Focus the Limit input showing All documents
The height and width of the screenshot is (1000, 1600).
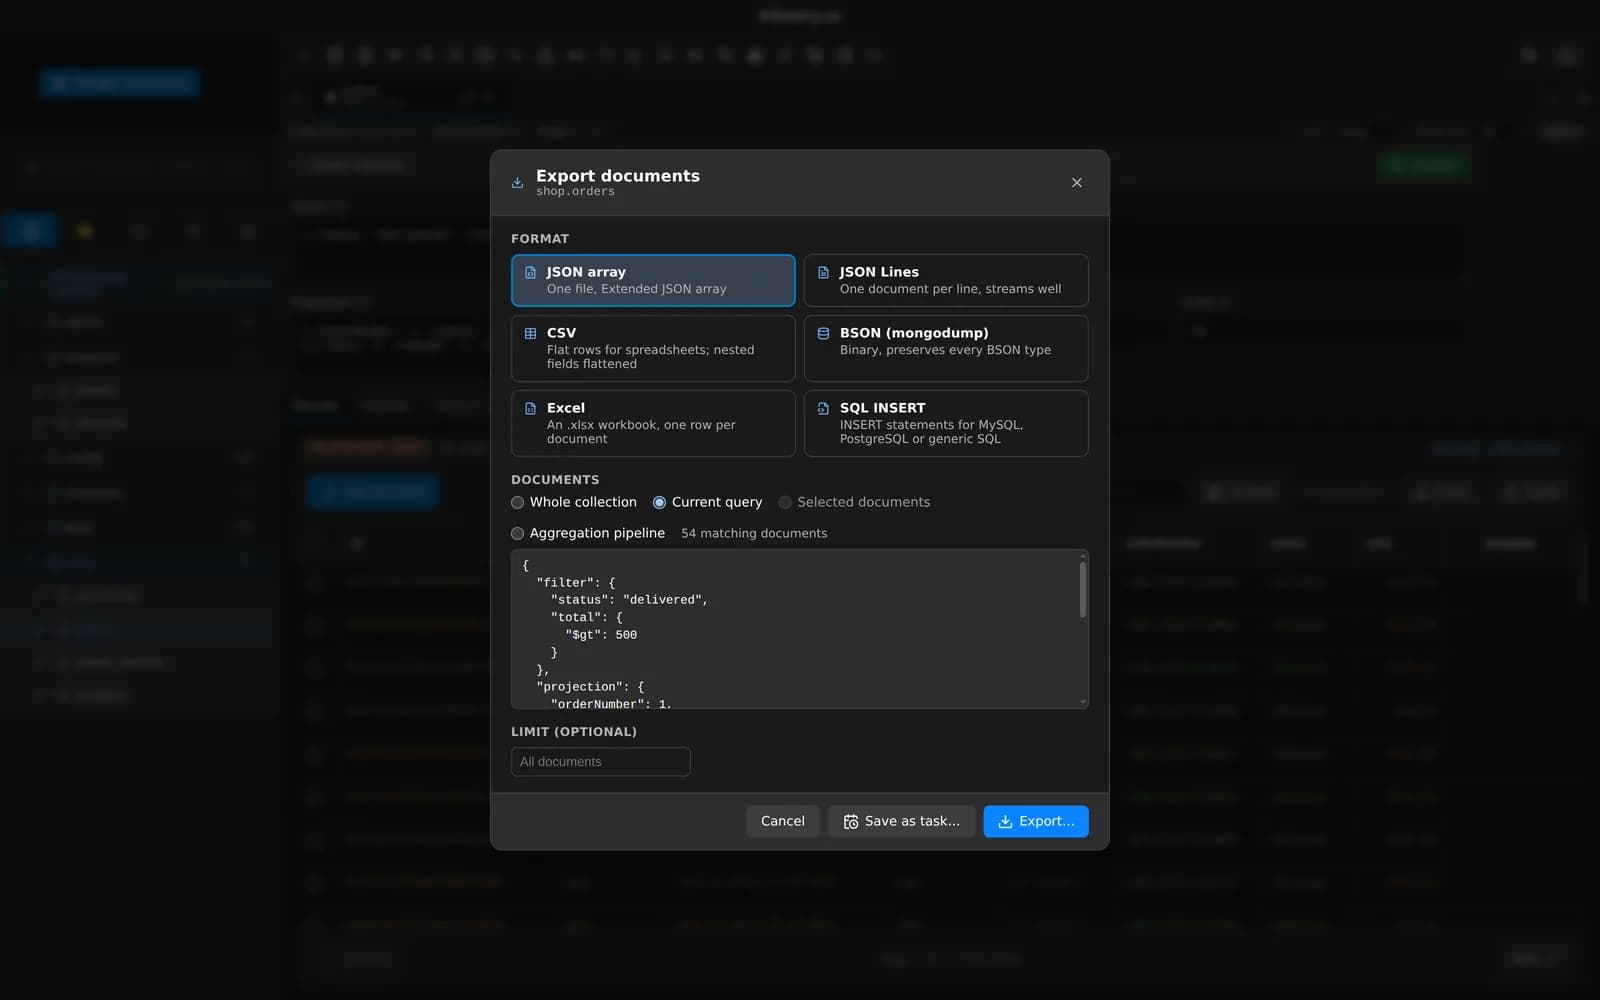click(x=601, y=762)
